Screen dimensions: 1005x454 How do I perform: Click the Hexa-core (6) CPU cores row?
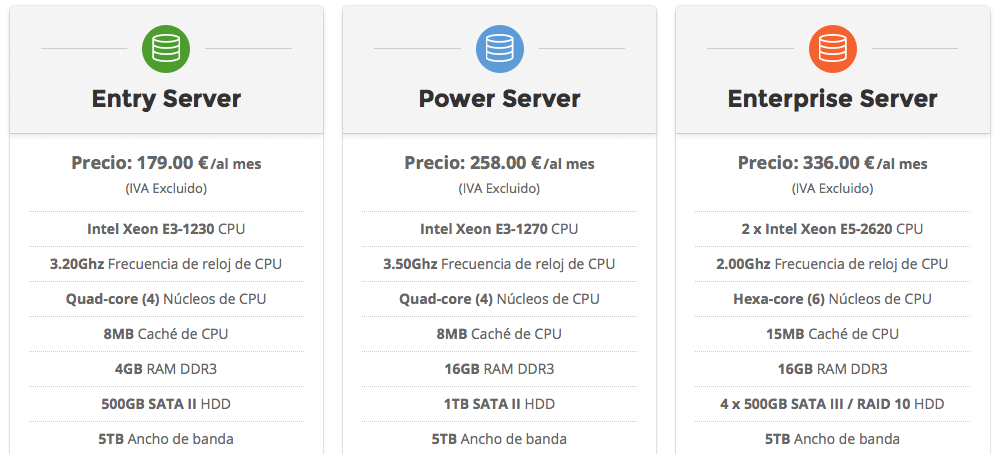pos(832,299)
